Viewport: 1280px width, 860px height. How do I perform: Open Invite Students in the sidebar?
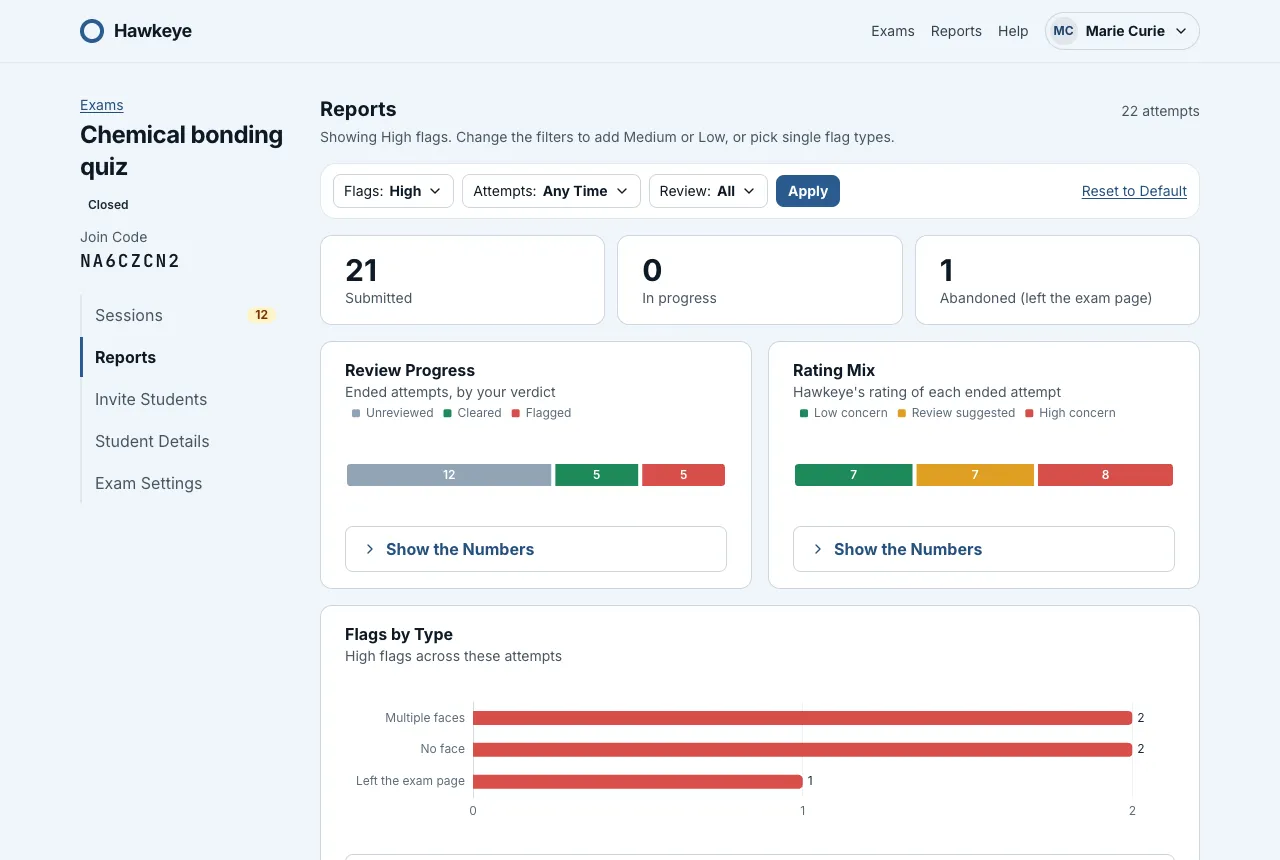[181, 399]
